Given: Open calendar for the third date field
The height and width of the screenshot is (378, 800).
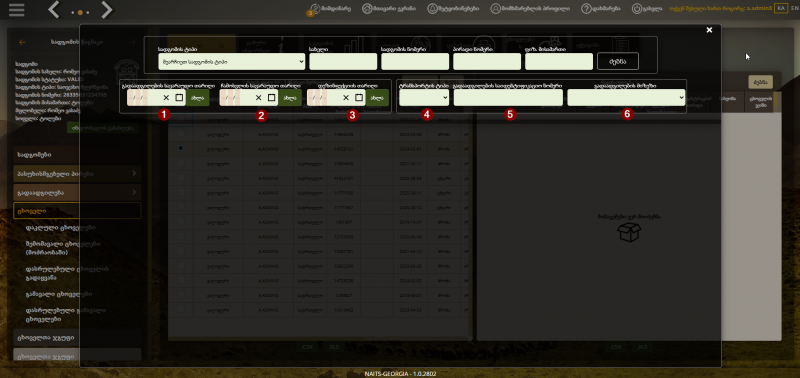Looking at the screenshot, I should click(x=359, y=97).
